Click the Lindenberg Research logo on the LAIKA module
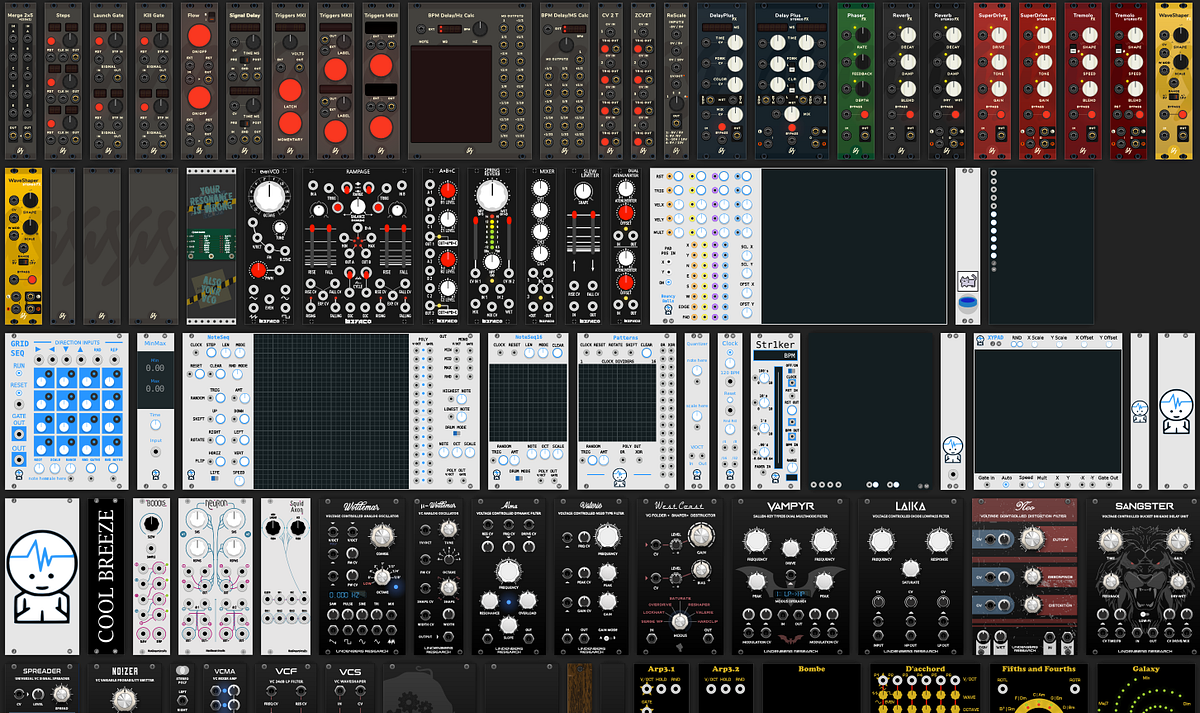The height and width of the screenshot is (713, 1200). pyautogui.click(x=909, y=651)
